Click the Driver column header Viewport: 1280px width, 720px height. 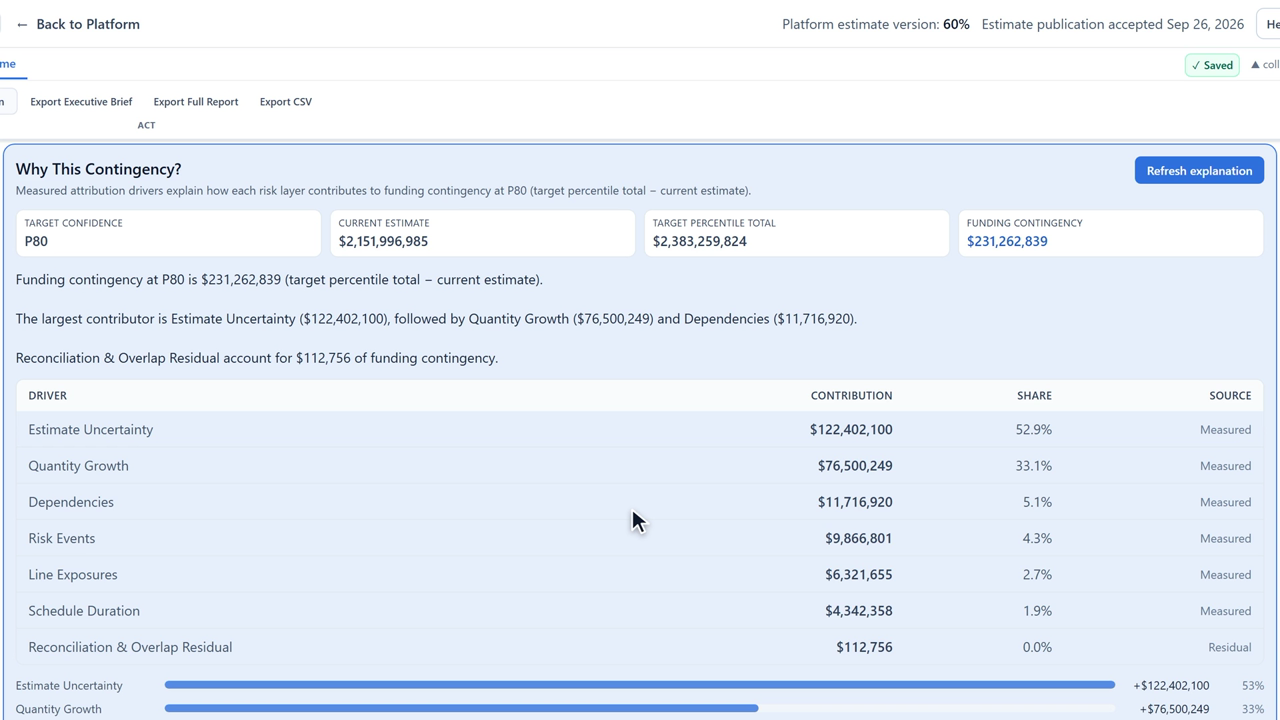pyautogui.click(x=48, y=395)
